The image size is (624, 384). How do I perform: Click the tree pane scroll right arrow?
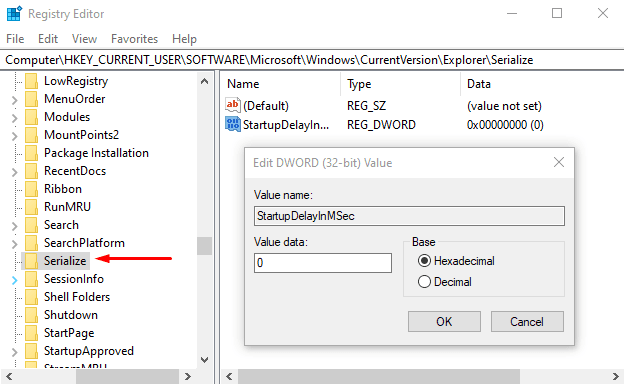(x=188, y=376)
